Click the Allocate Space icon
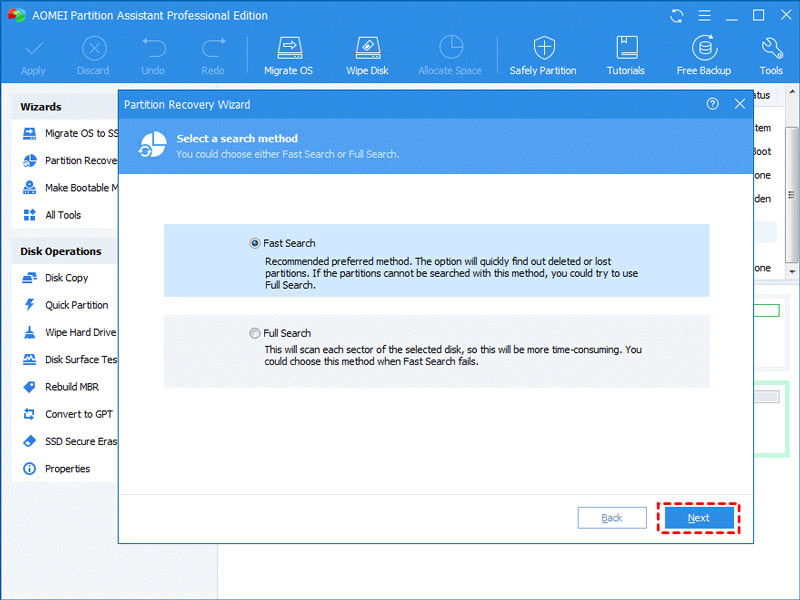This screenshot has height=600, width=800. coord(451,47)
